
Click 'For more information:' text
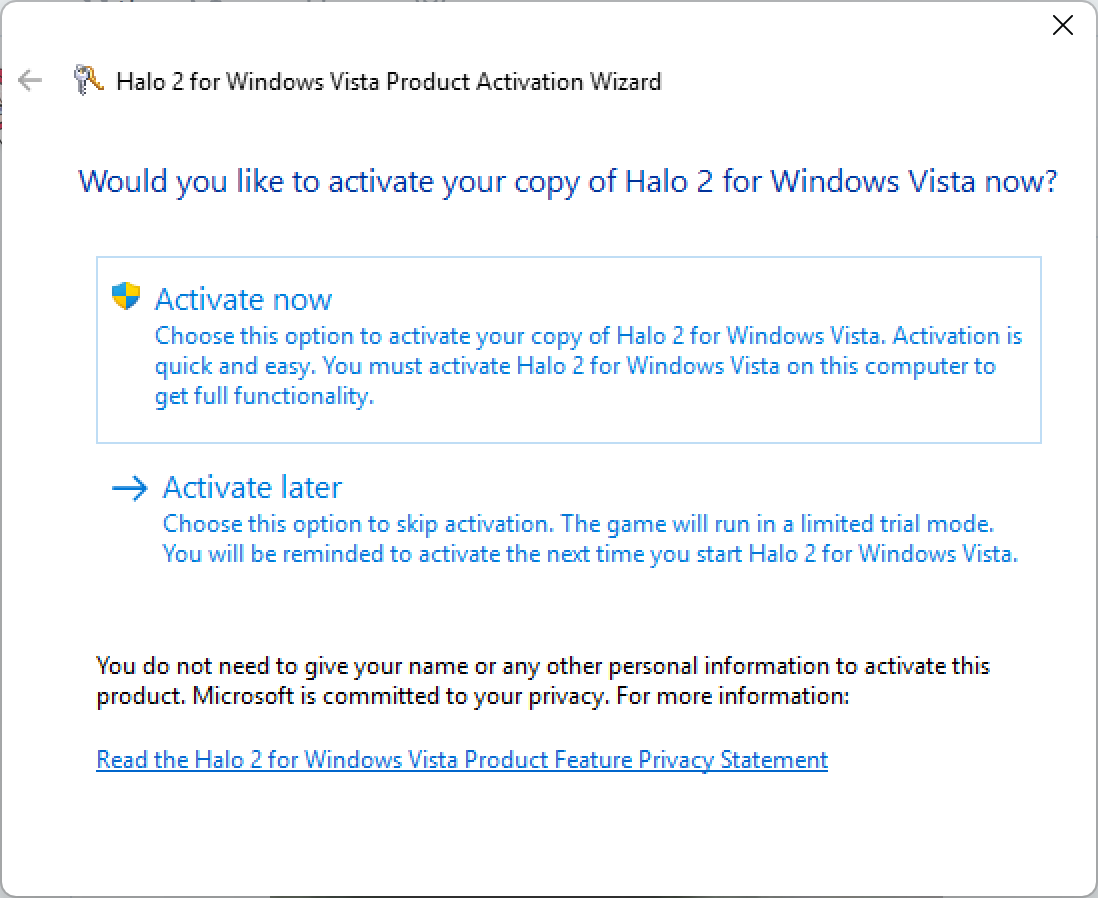point(732,696)
